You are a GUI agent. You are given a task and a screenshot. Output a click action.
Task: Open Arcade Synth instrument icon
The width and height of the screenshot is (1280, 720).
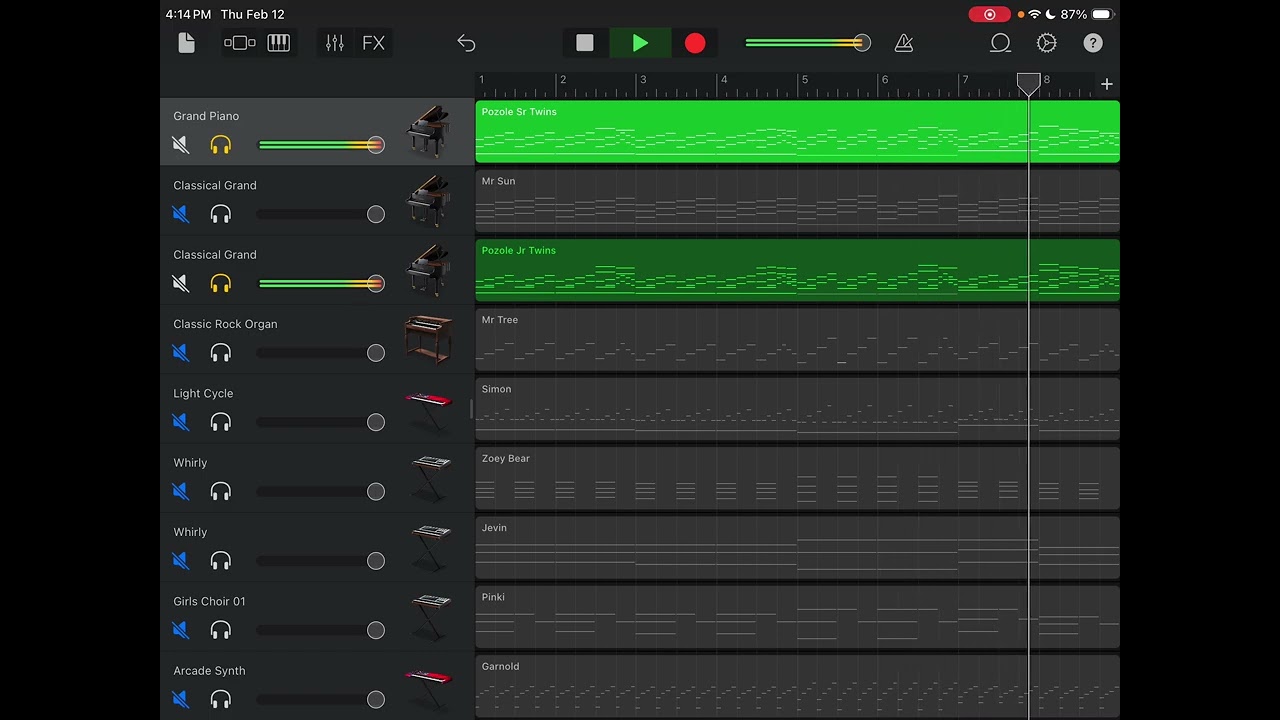[x=428, y=688]
